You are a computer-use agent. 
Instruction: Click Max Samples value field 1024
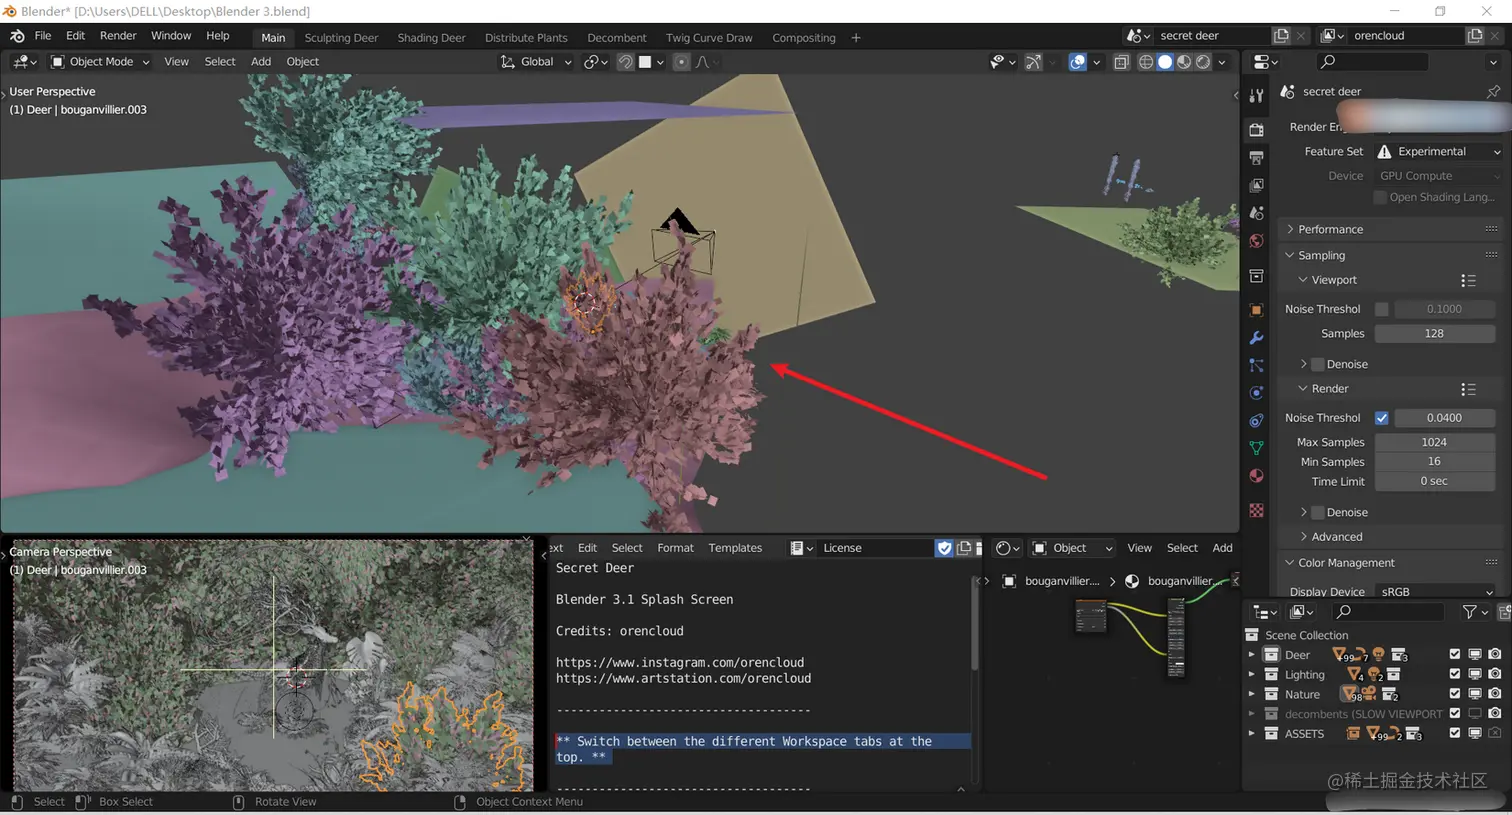pos(1434,442)
